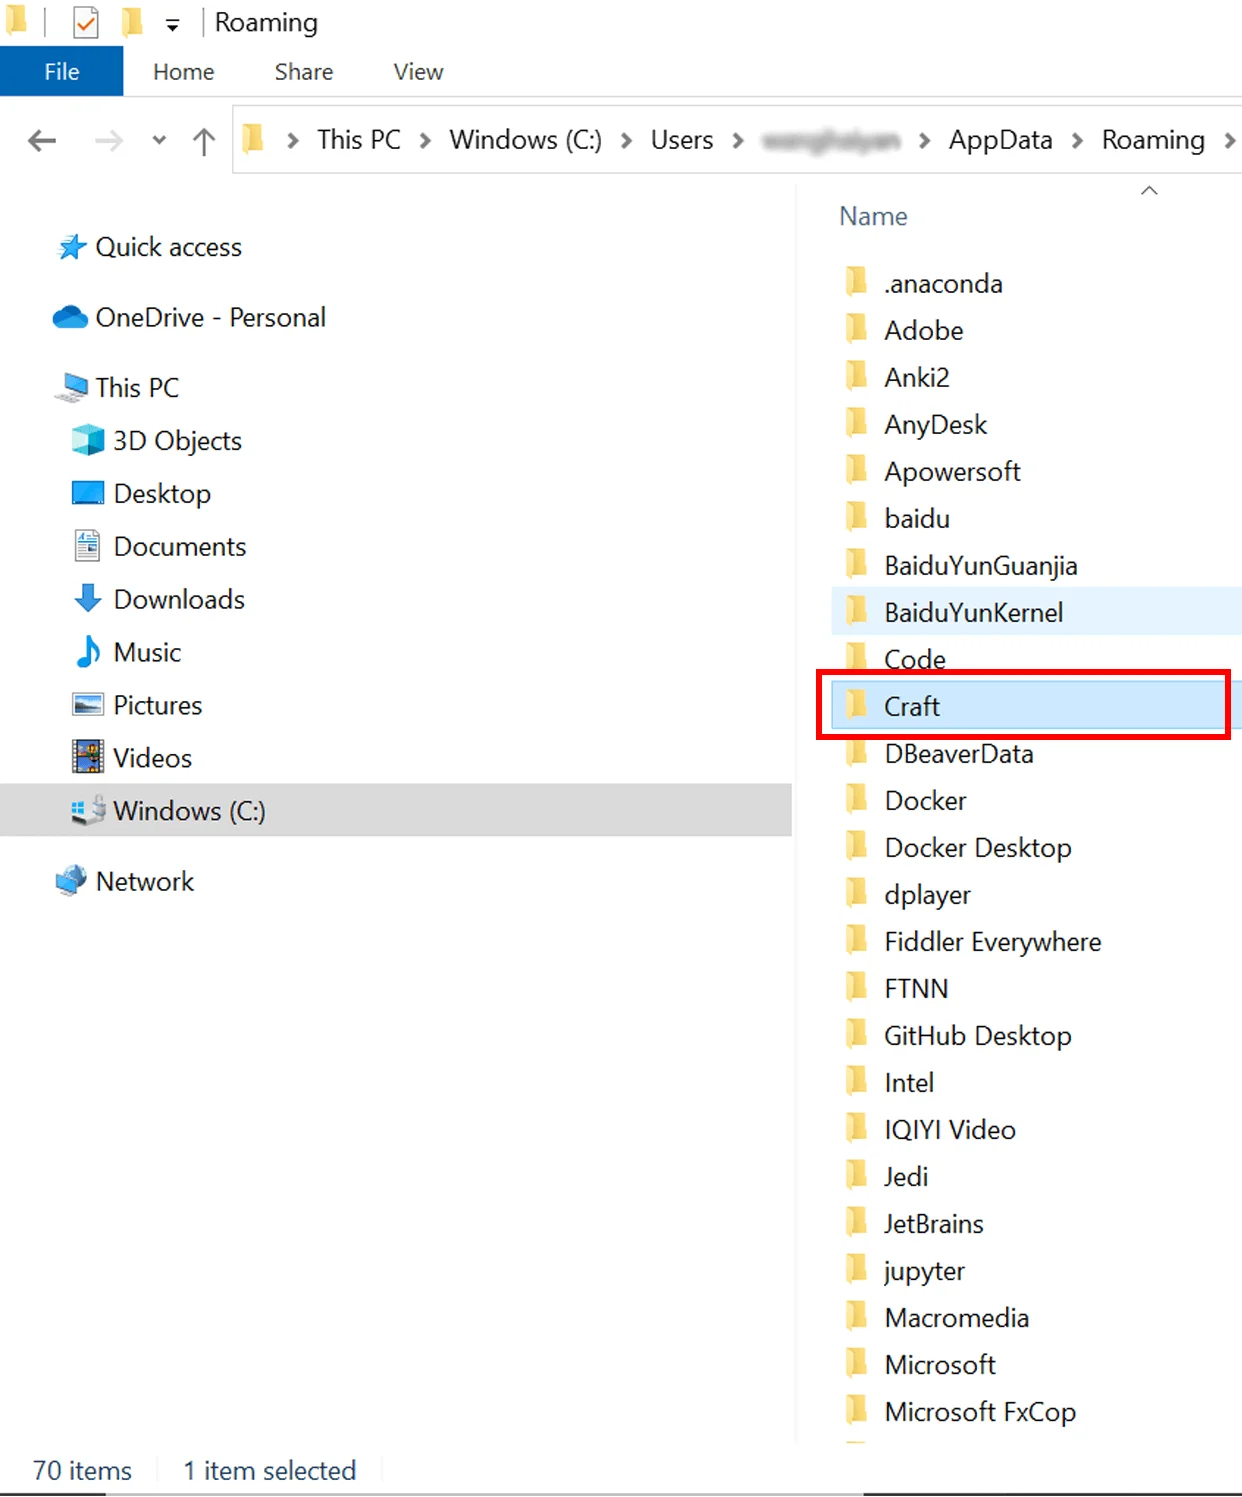Screen dimensions: 1242x1497
Task: Open the Music library in sidebar
Action: click(146, 652)
